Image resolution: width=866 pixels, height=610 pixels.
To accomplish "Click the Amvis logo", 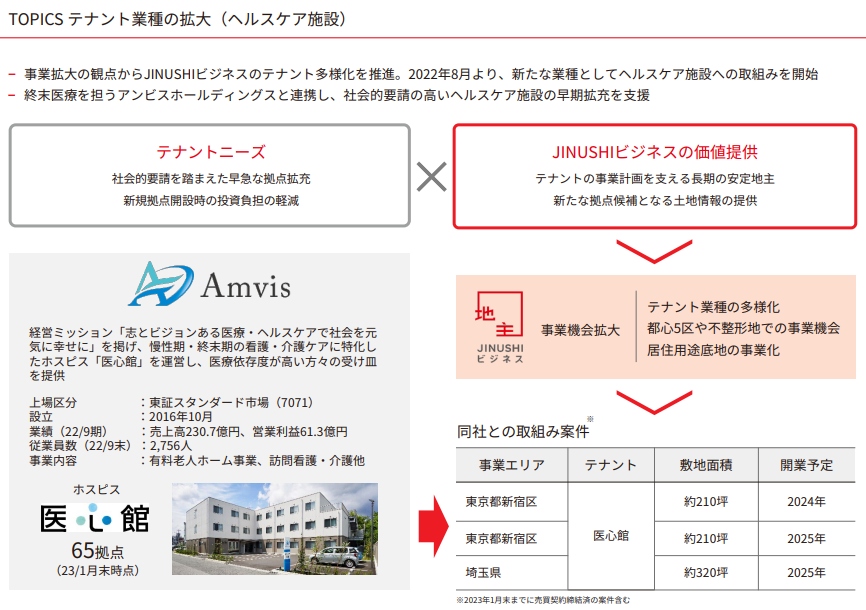I will coord(209,284).
